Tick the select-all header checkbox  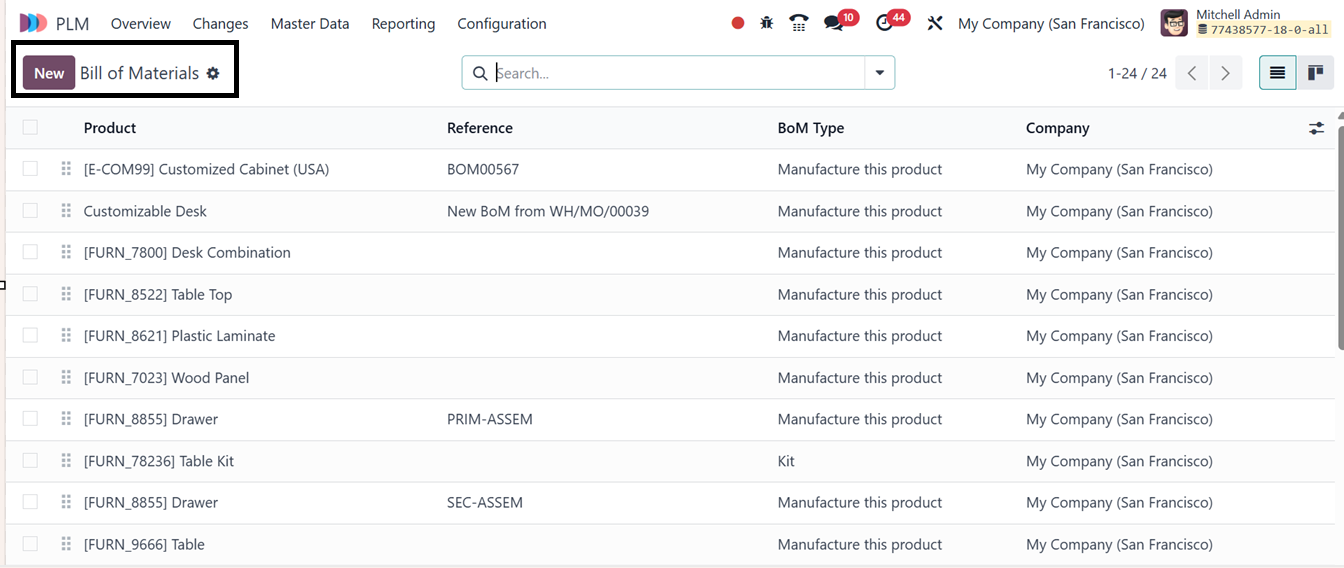(30, 127)
